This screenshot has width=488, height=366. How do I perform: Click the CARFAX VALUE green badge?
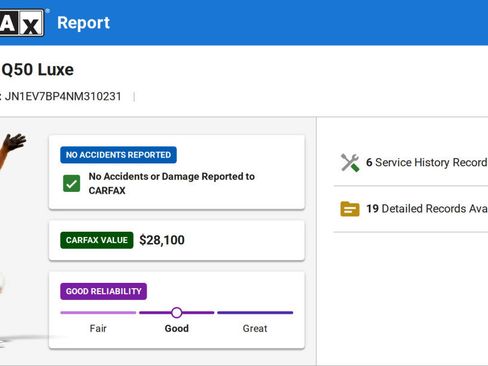click(x=97, y=240)
